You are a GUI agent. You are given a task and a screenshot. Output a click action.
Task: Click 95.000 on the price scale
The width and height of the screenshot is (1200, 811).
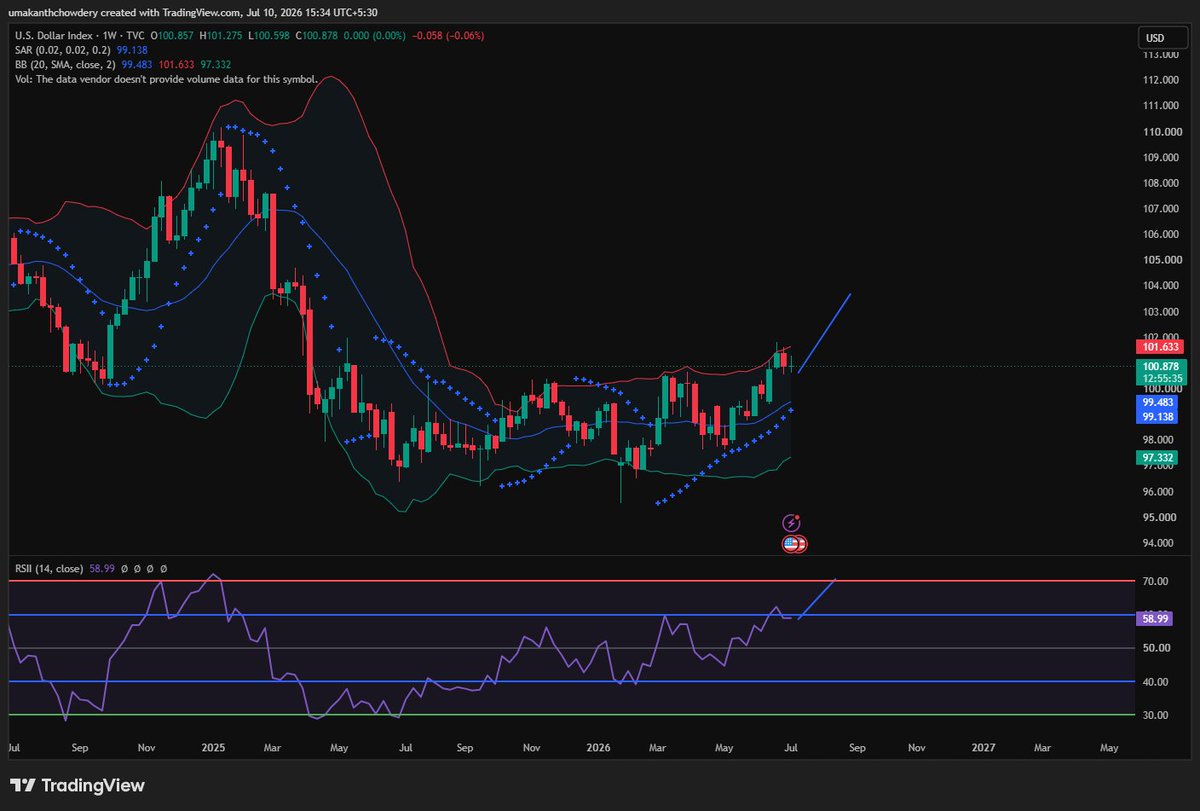(1160, 518)
